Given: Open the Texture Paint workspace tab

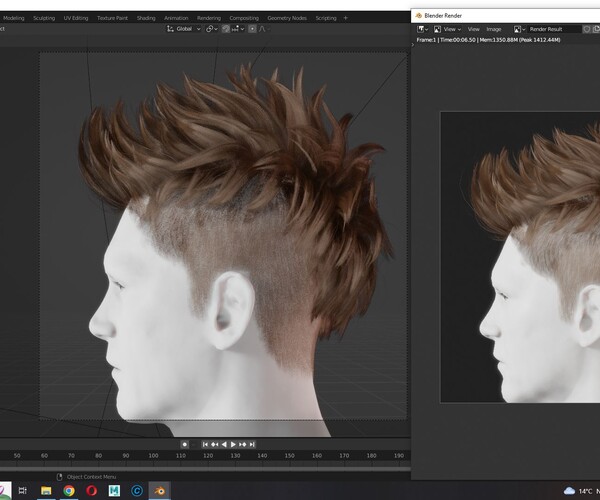Looking at the screenshot, I should (112, 18).
